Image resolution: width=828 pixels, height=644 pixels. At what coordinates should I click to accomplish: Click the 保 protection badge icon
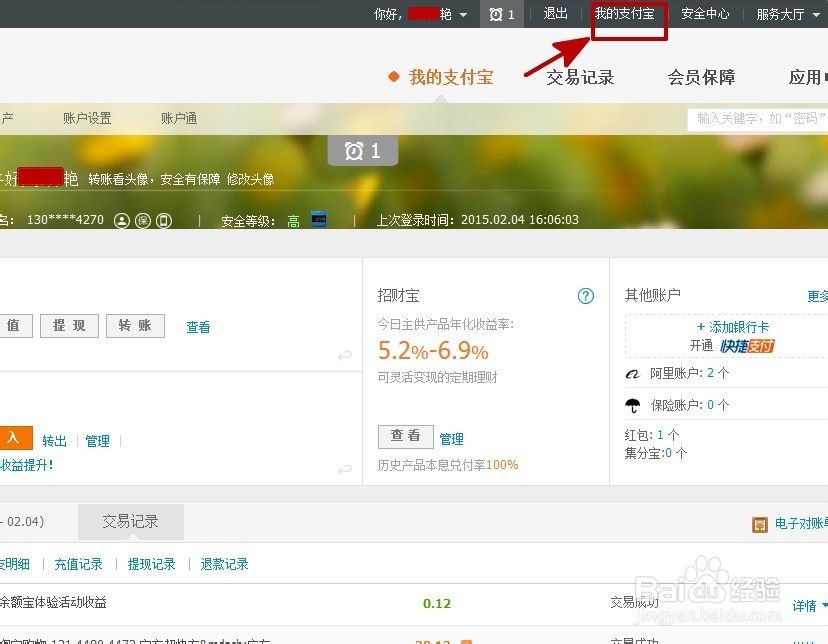(x=143, y=220)
